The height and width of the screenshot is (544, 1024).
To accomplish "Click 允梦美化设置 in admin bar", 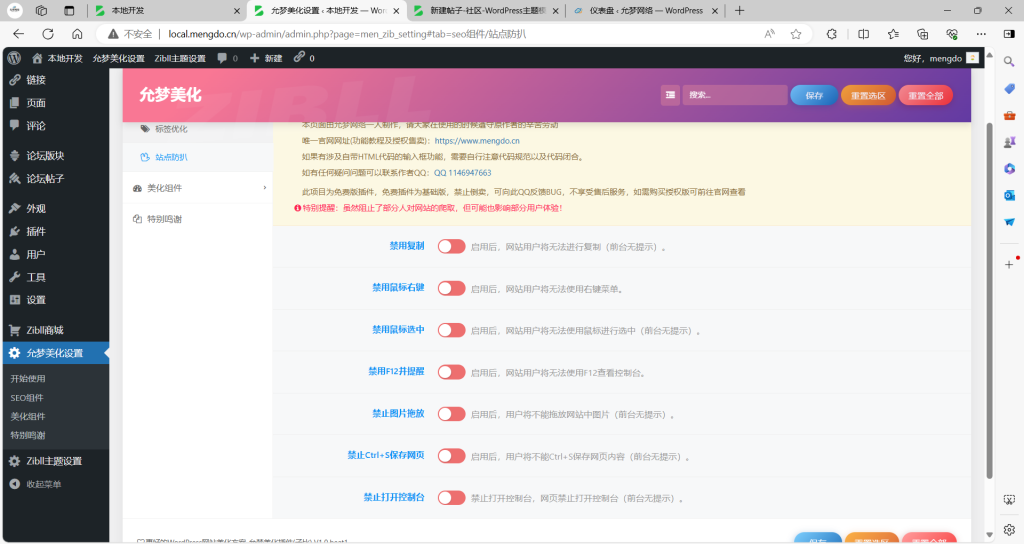I will 118,58.
